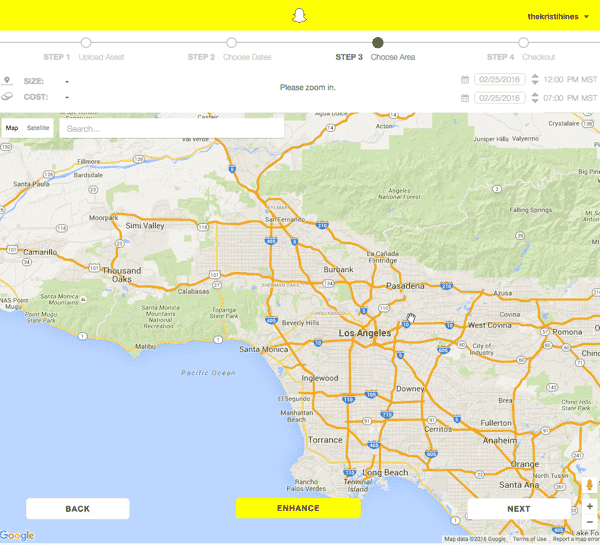
Task: Go to the next step with NEXT
Action: 518,508
